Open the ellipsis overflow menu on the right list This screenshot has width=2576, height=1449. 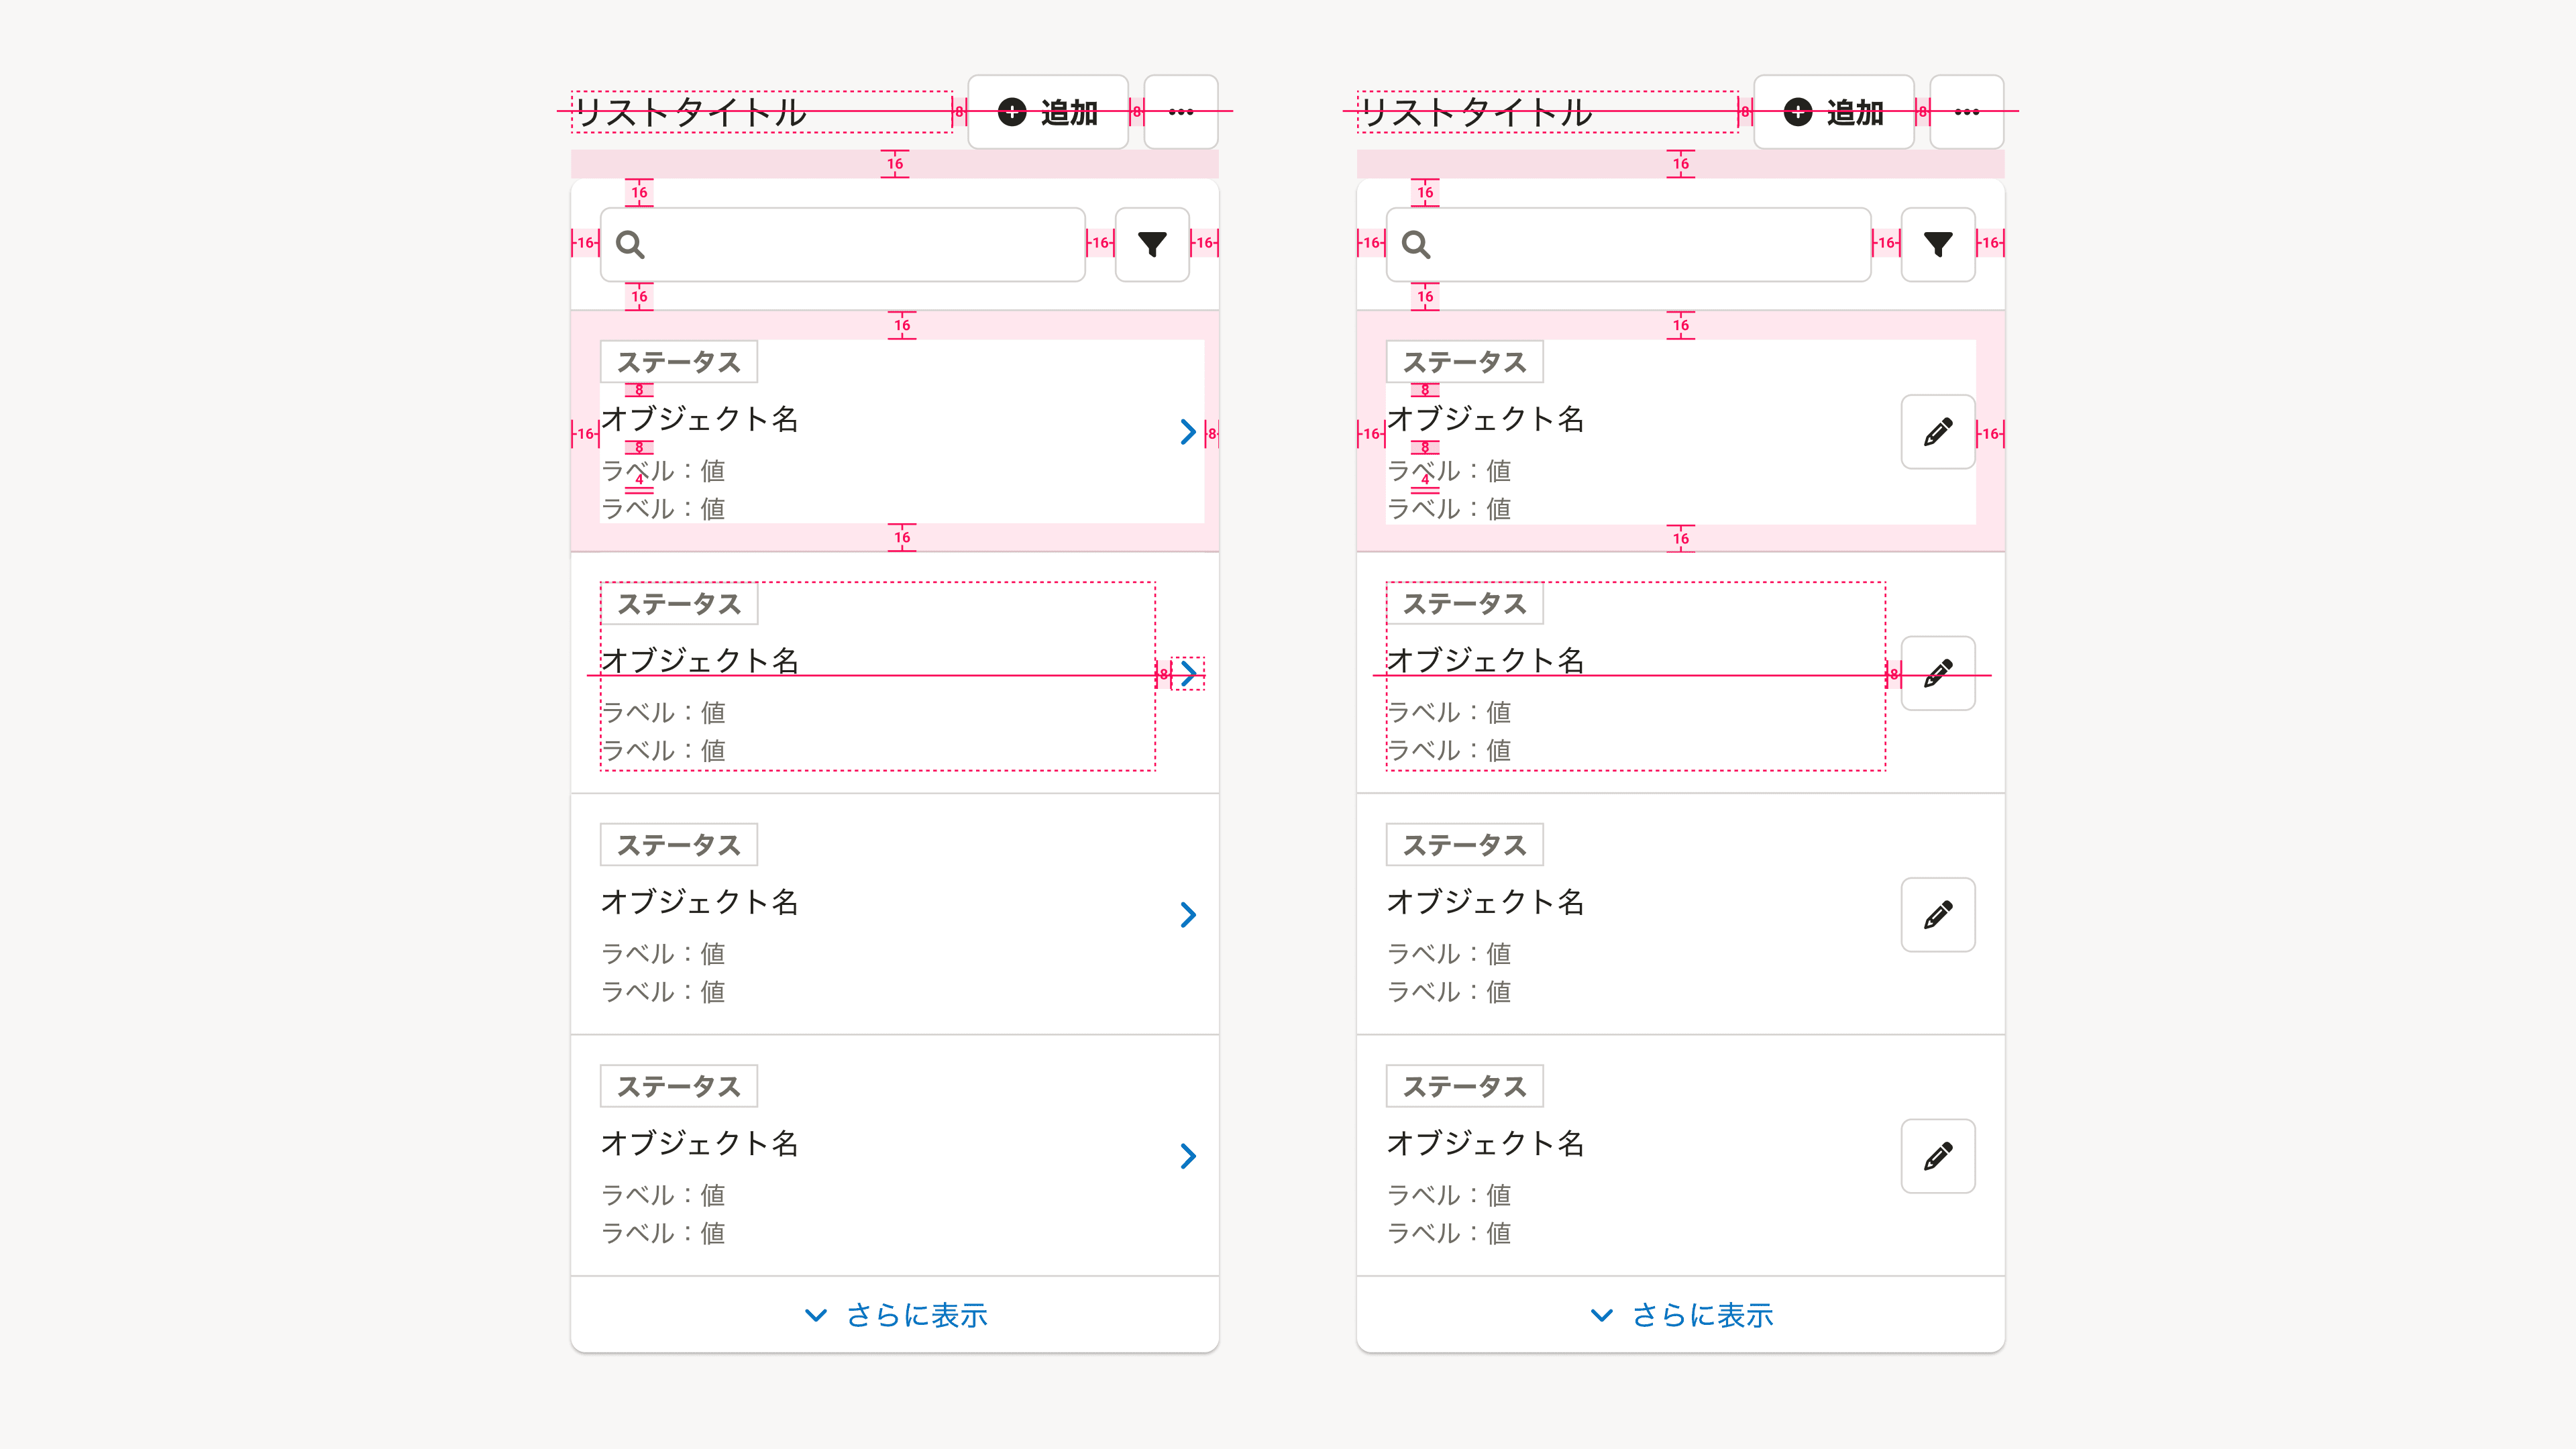click(x=1966, y=112)
